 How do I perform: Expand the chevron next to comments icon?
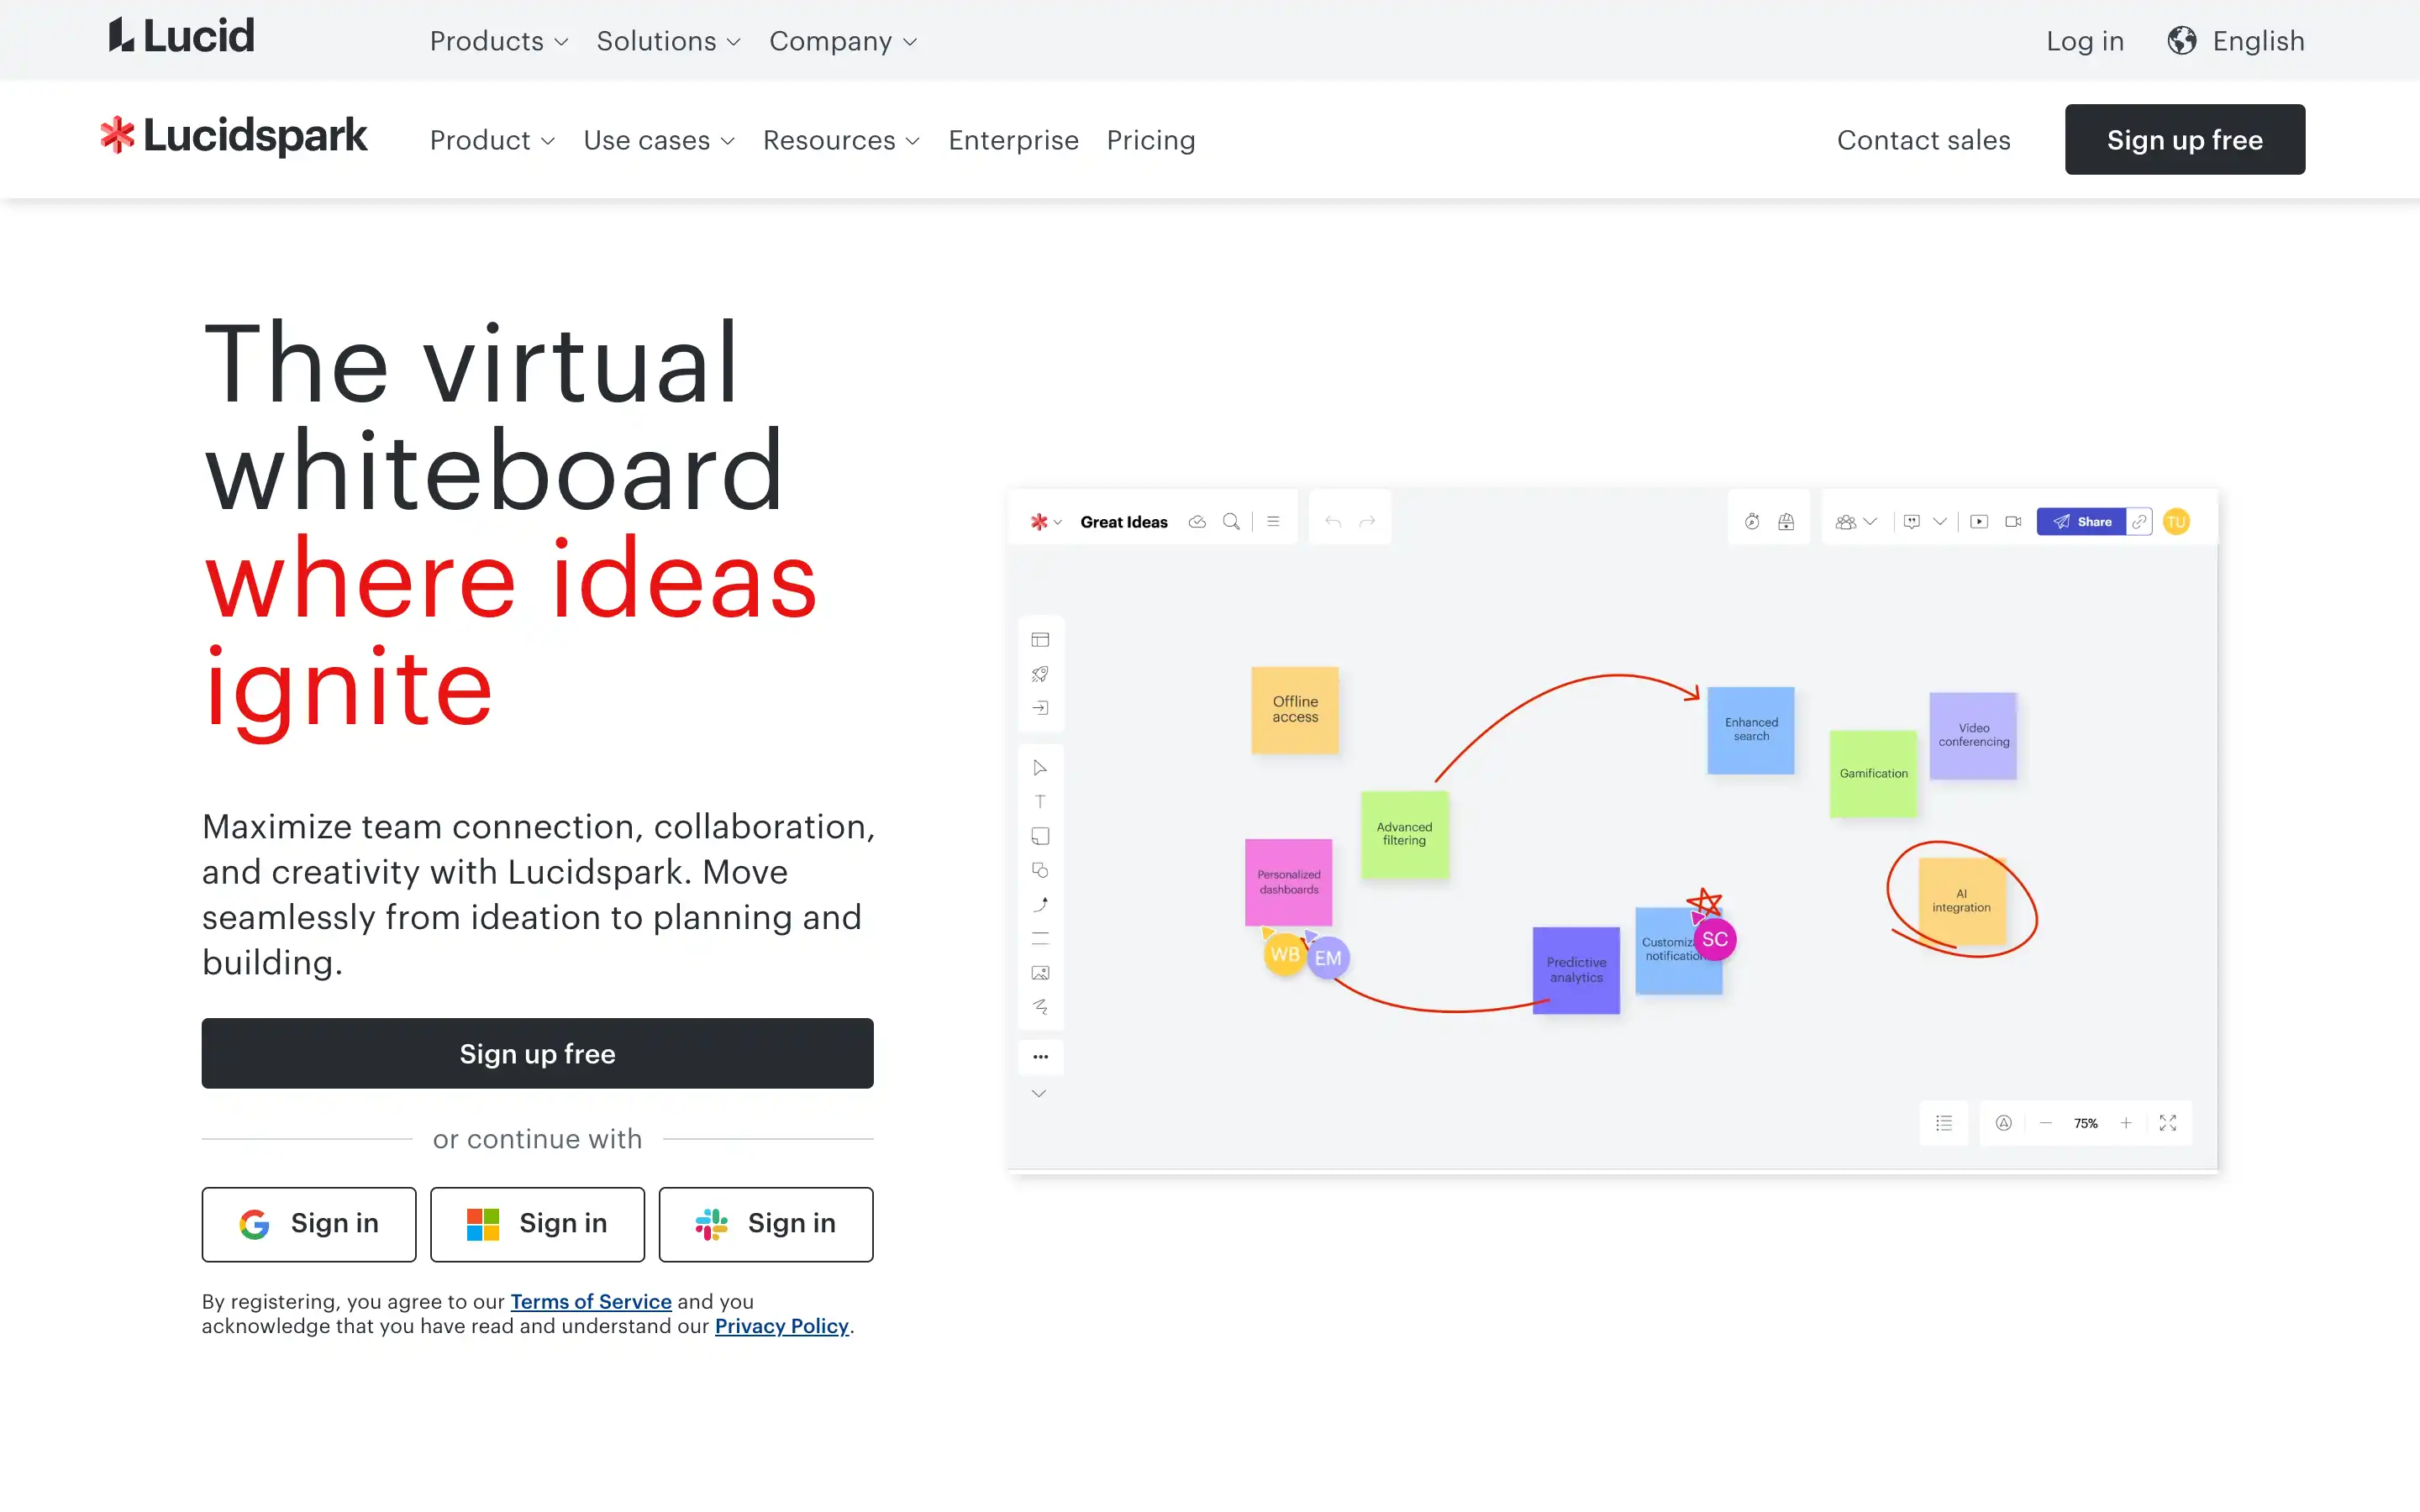(1940, 521)
